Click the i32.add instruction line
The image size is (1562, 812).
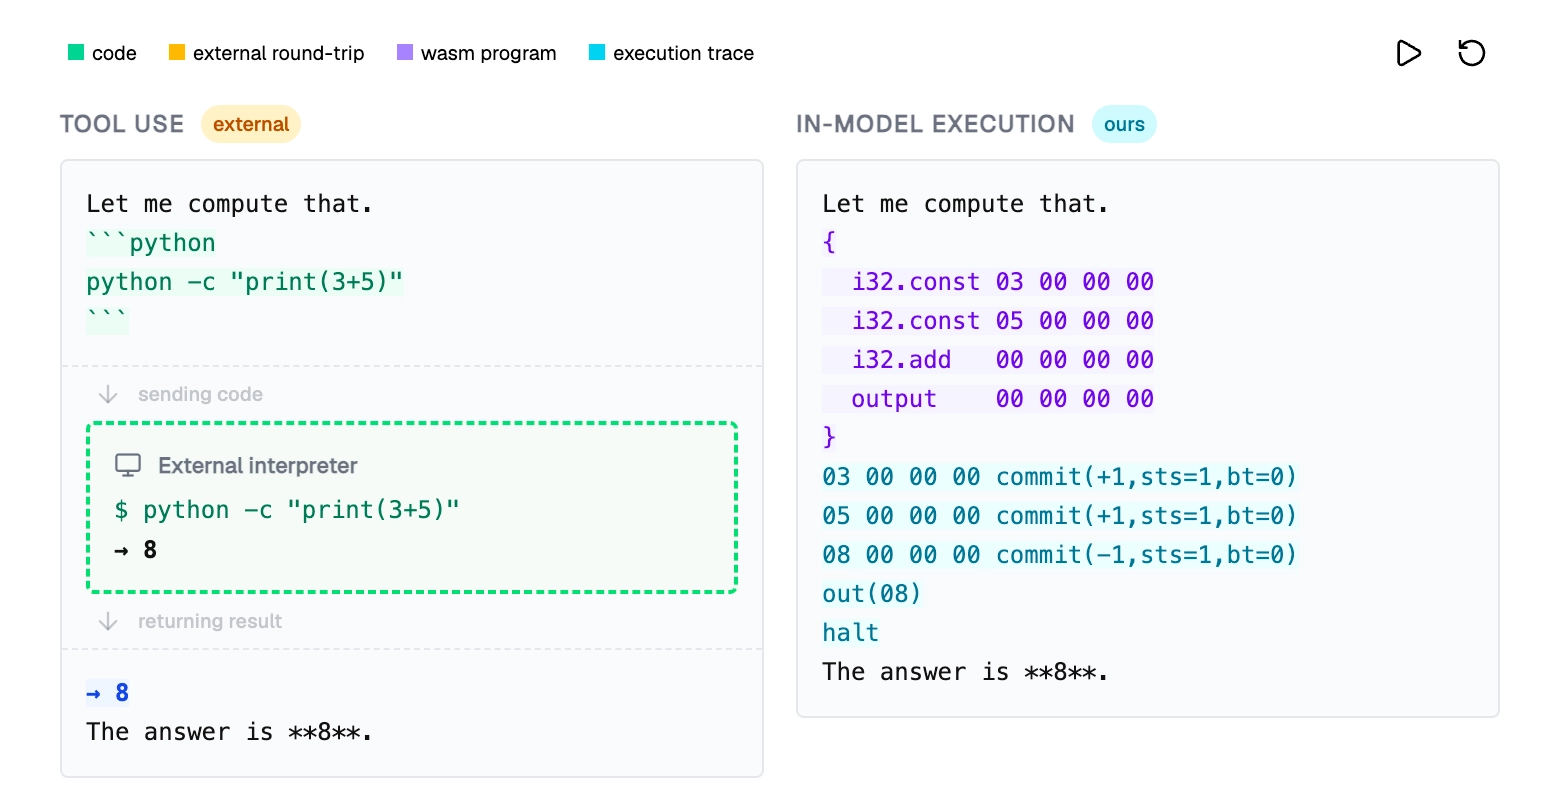[x=988, y=360]
